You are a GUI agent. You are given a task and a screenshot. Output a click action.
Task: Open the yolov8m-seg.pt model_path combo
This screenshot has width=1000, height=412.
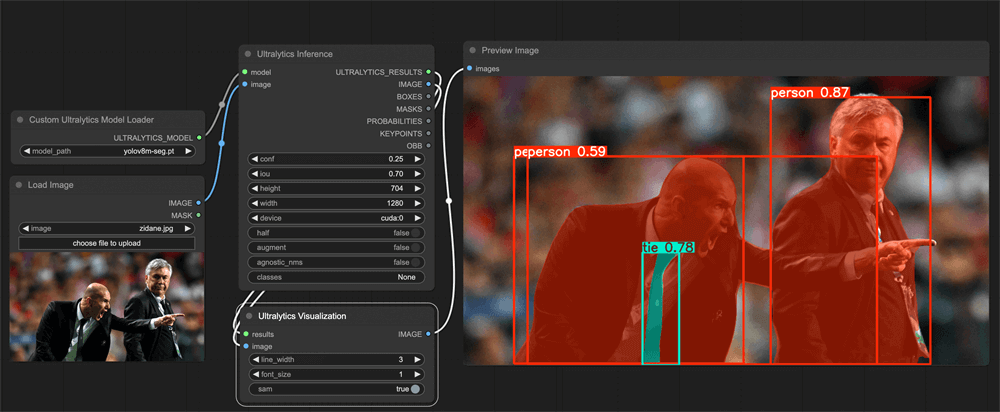107,152
